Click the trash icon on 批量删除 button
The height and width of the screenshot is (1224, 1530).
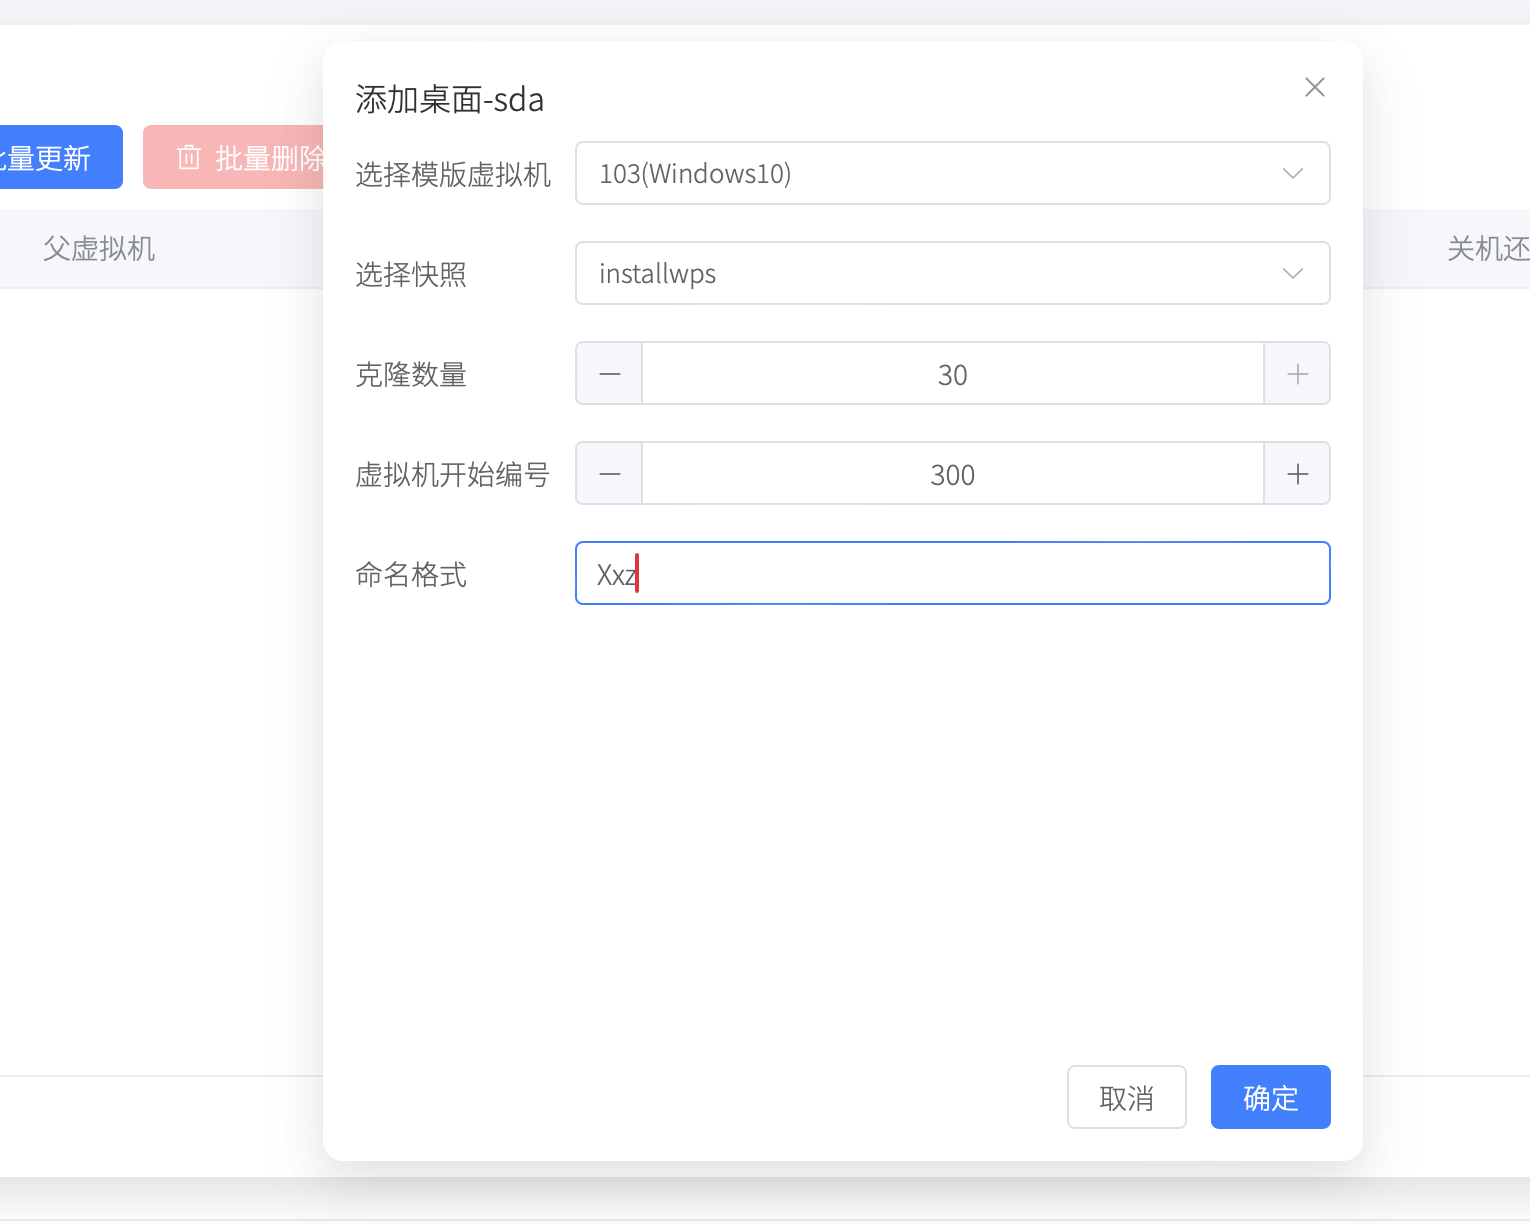(x=190, y=157)
